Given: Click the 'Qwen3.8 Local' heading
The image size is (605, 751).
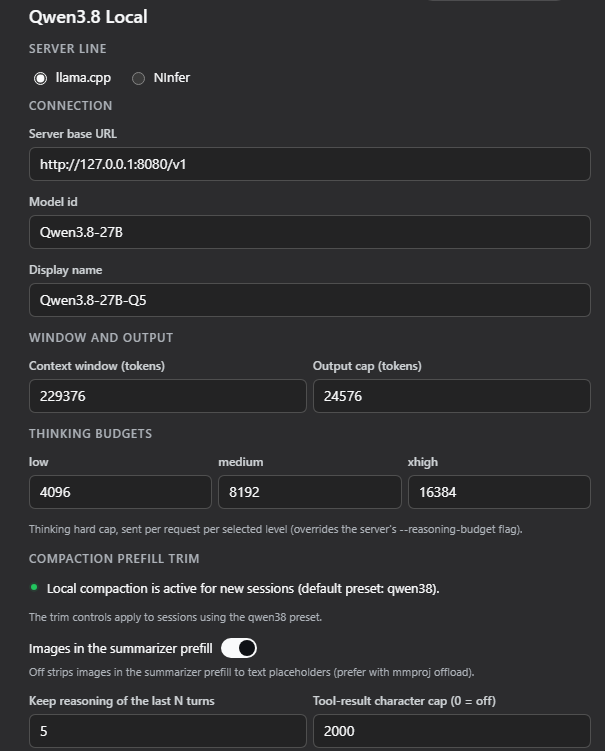Looking at the screenshot, I should click(x=88, y=17).
